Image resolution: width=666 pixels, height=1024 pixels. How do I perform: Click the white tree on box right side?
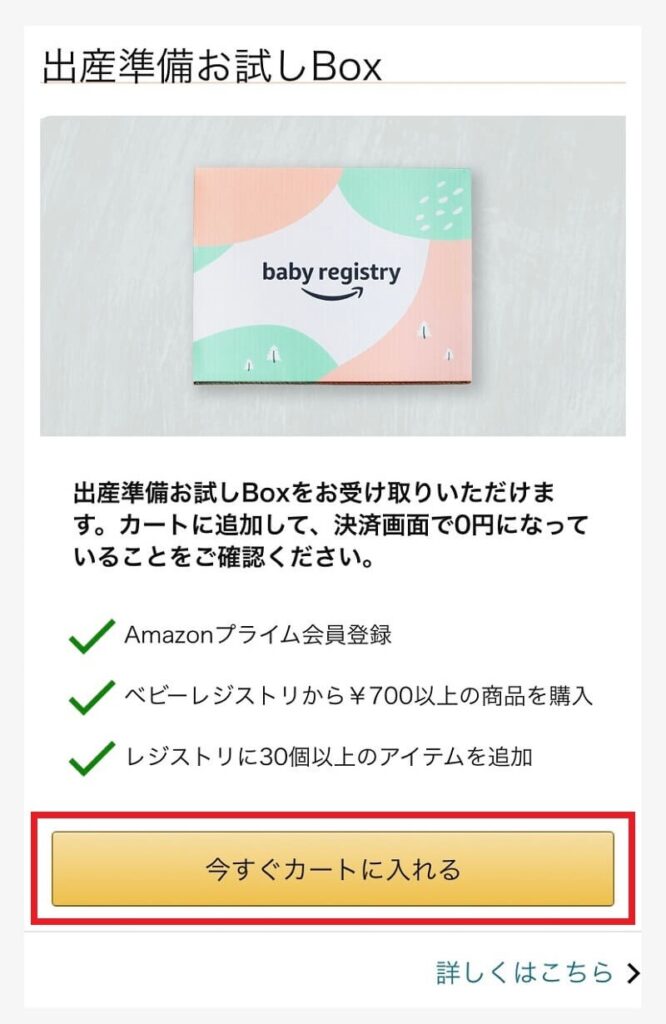pos(424,330)
